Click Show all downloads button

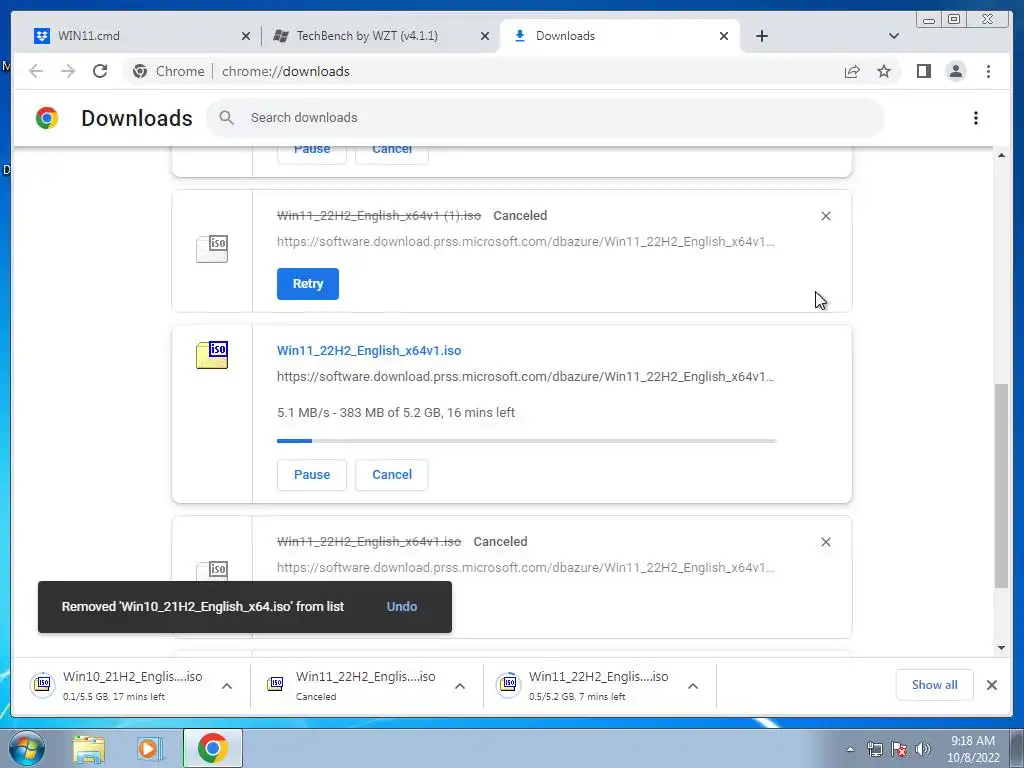click(935, 685)
